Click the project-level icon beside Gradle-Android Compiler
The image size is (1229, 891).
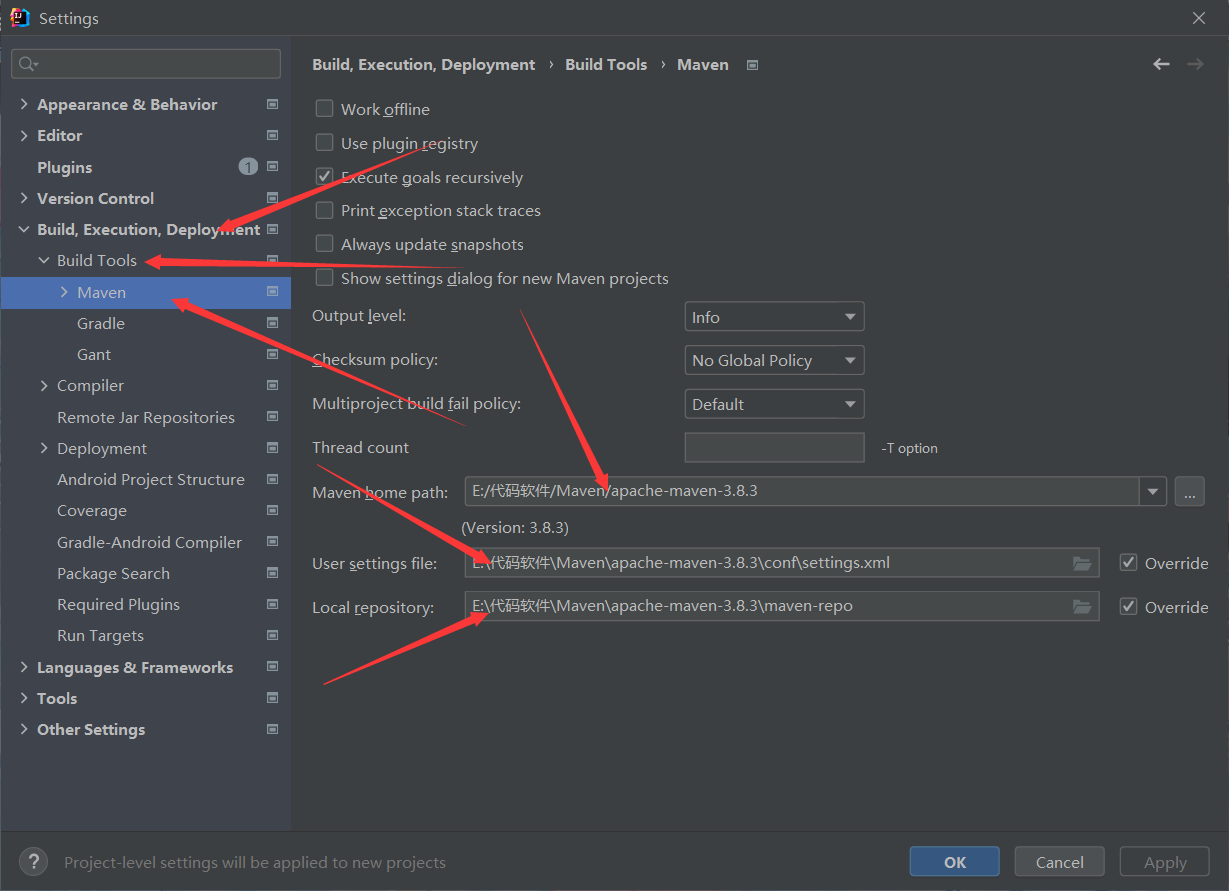(272, 542)
